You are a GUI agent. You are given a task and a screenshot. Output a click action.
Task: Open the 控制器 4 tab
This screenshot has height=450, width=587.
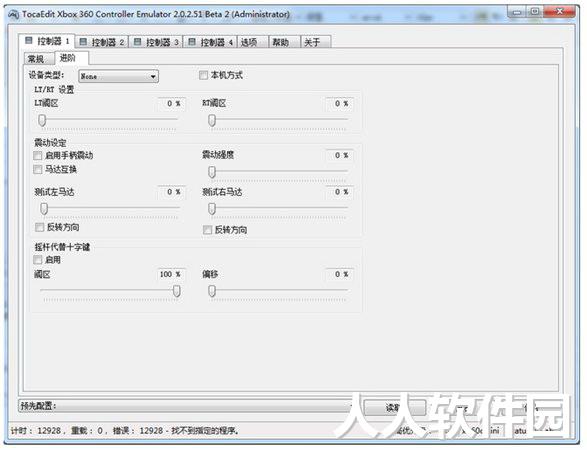[210, 42]
